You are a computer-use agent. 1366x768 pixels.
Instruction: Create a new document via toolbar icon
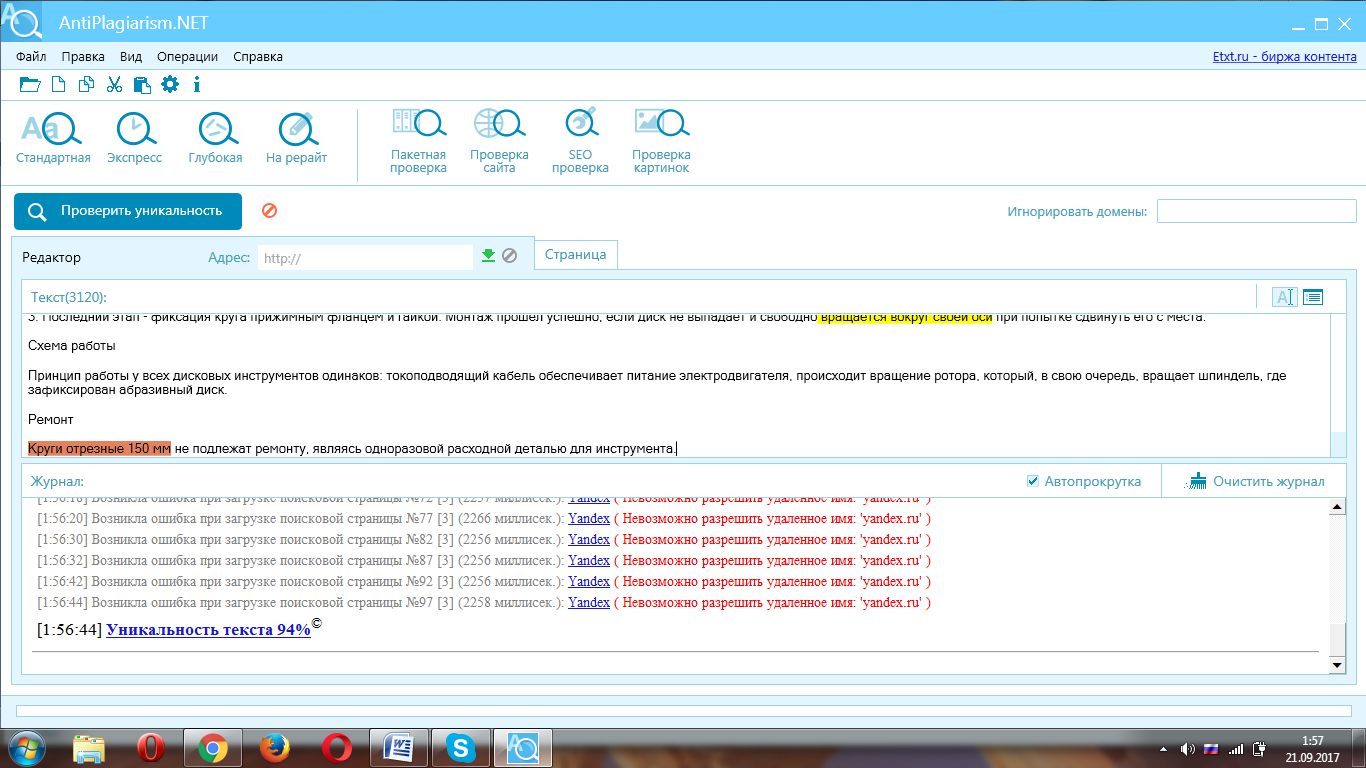(x=59, y=85)
